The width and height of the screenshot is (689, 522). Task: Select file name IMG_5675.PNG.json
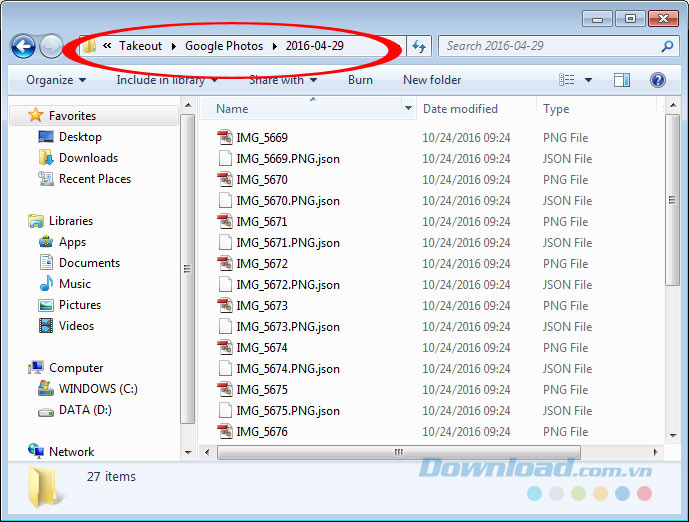click(x=288, y=411)
